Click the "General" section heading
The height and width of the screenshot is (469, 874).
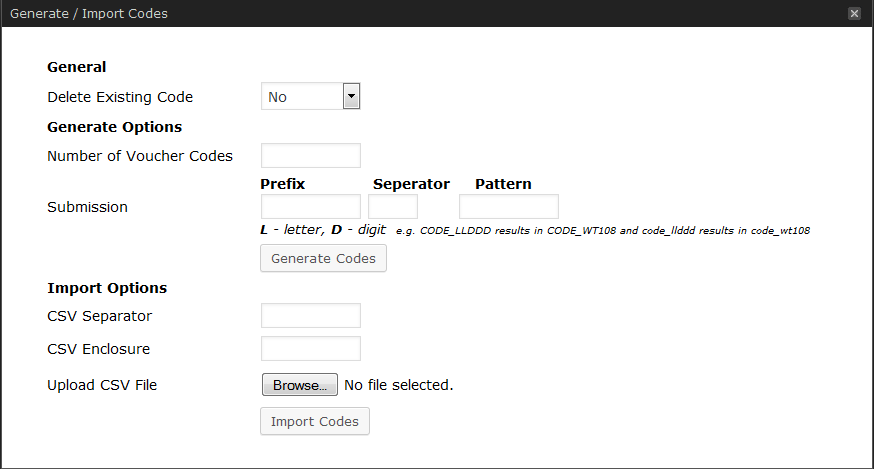pyautogui.click(x=76, y=67)
